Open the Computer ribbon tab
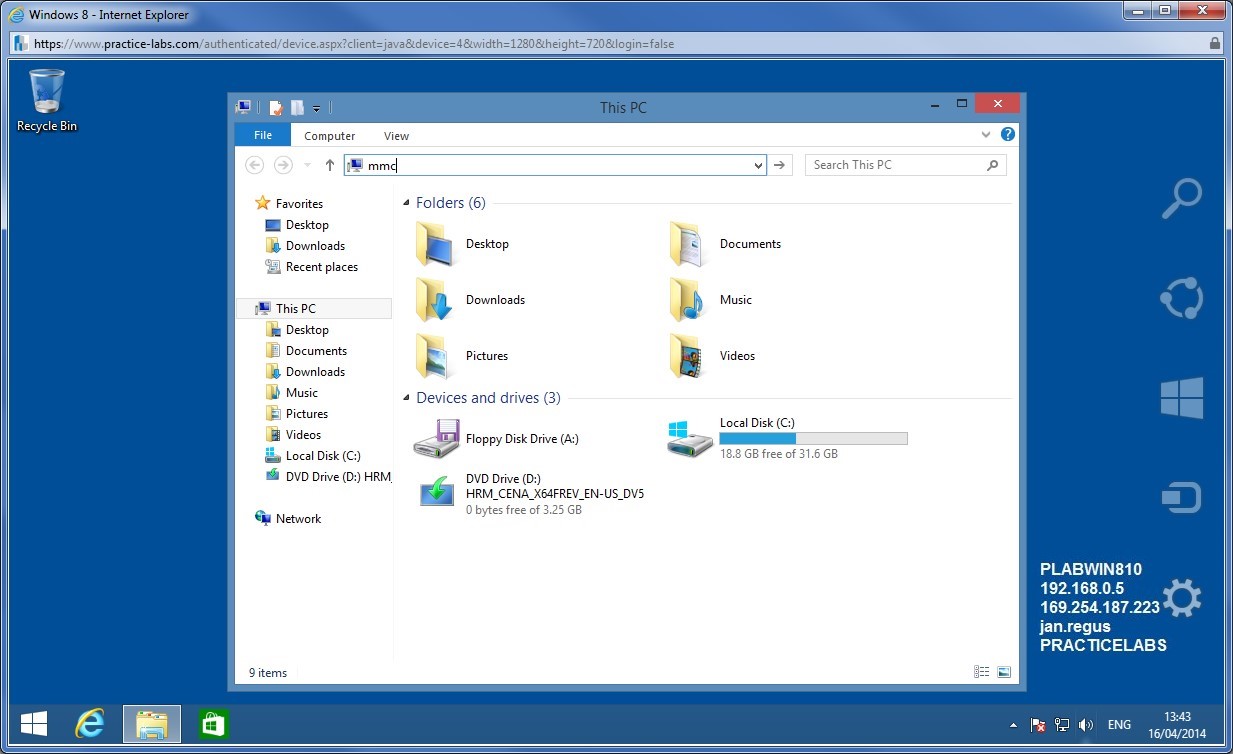Image resolution: width=1233 pixels, height=754 pixels. (x=330, y=135)
